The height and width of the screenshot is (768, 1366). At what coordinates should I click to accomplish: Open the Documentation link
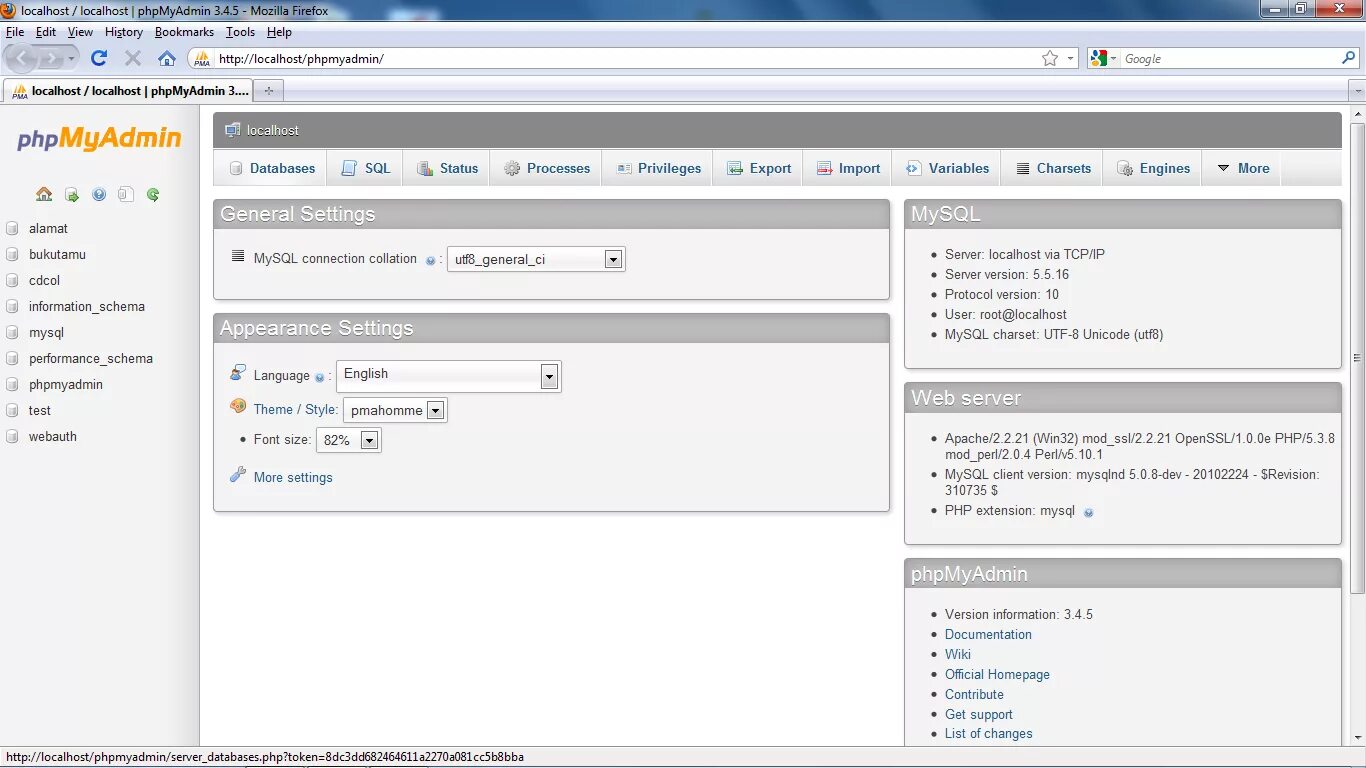click(988, 634)
